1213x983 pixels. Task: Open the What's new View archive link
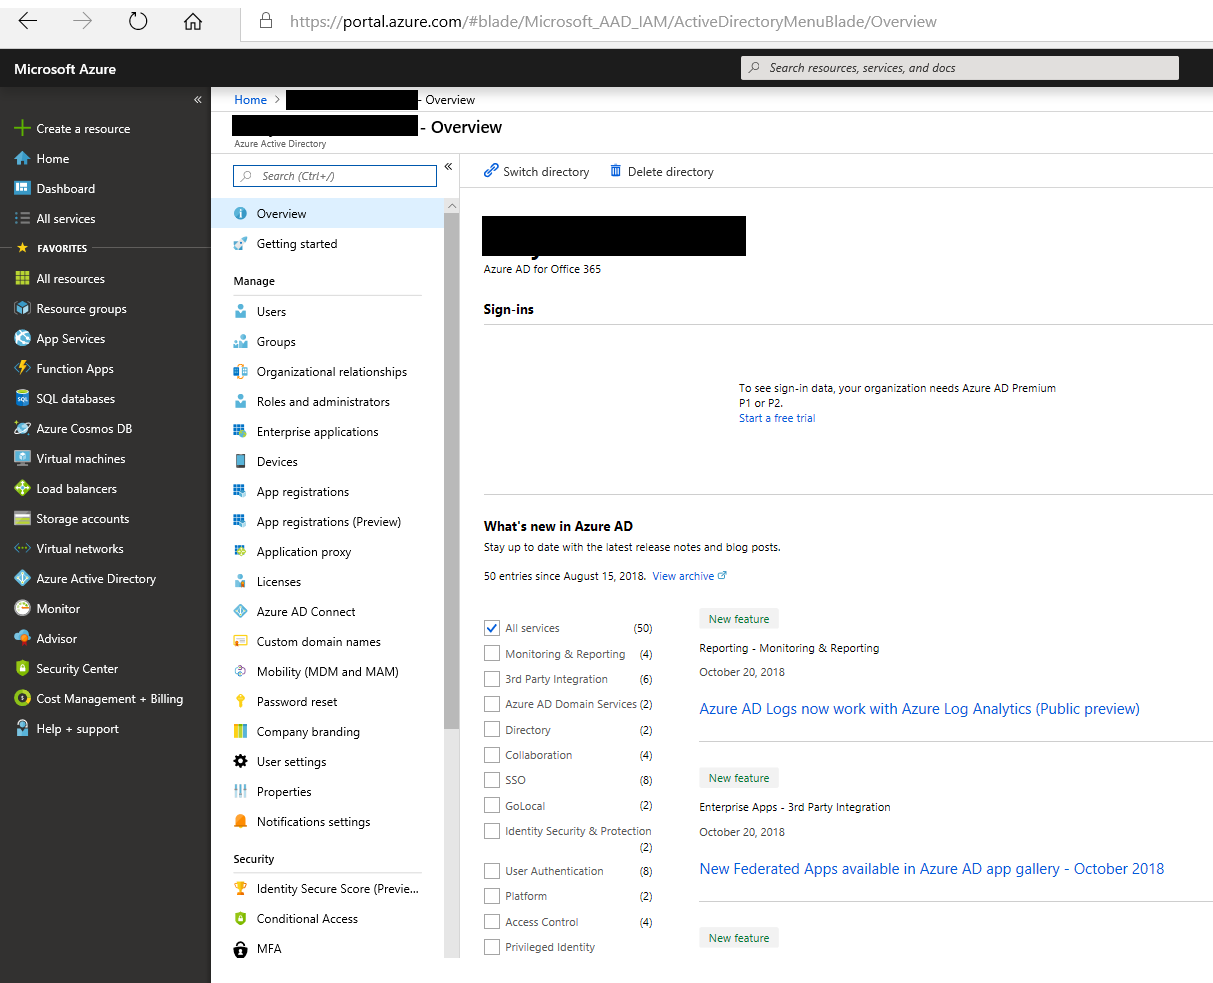pyautogui.click(x=683, y=575)
